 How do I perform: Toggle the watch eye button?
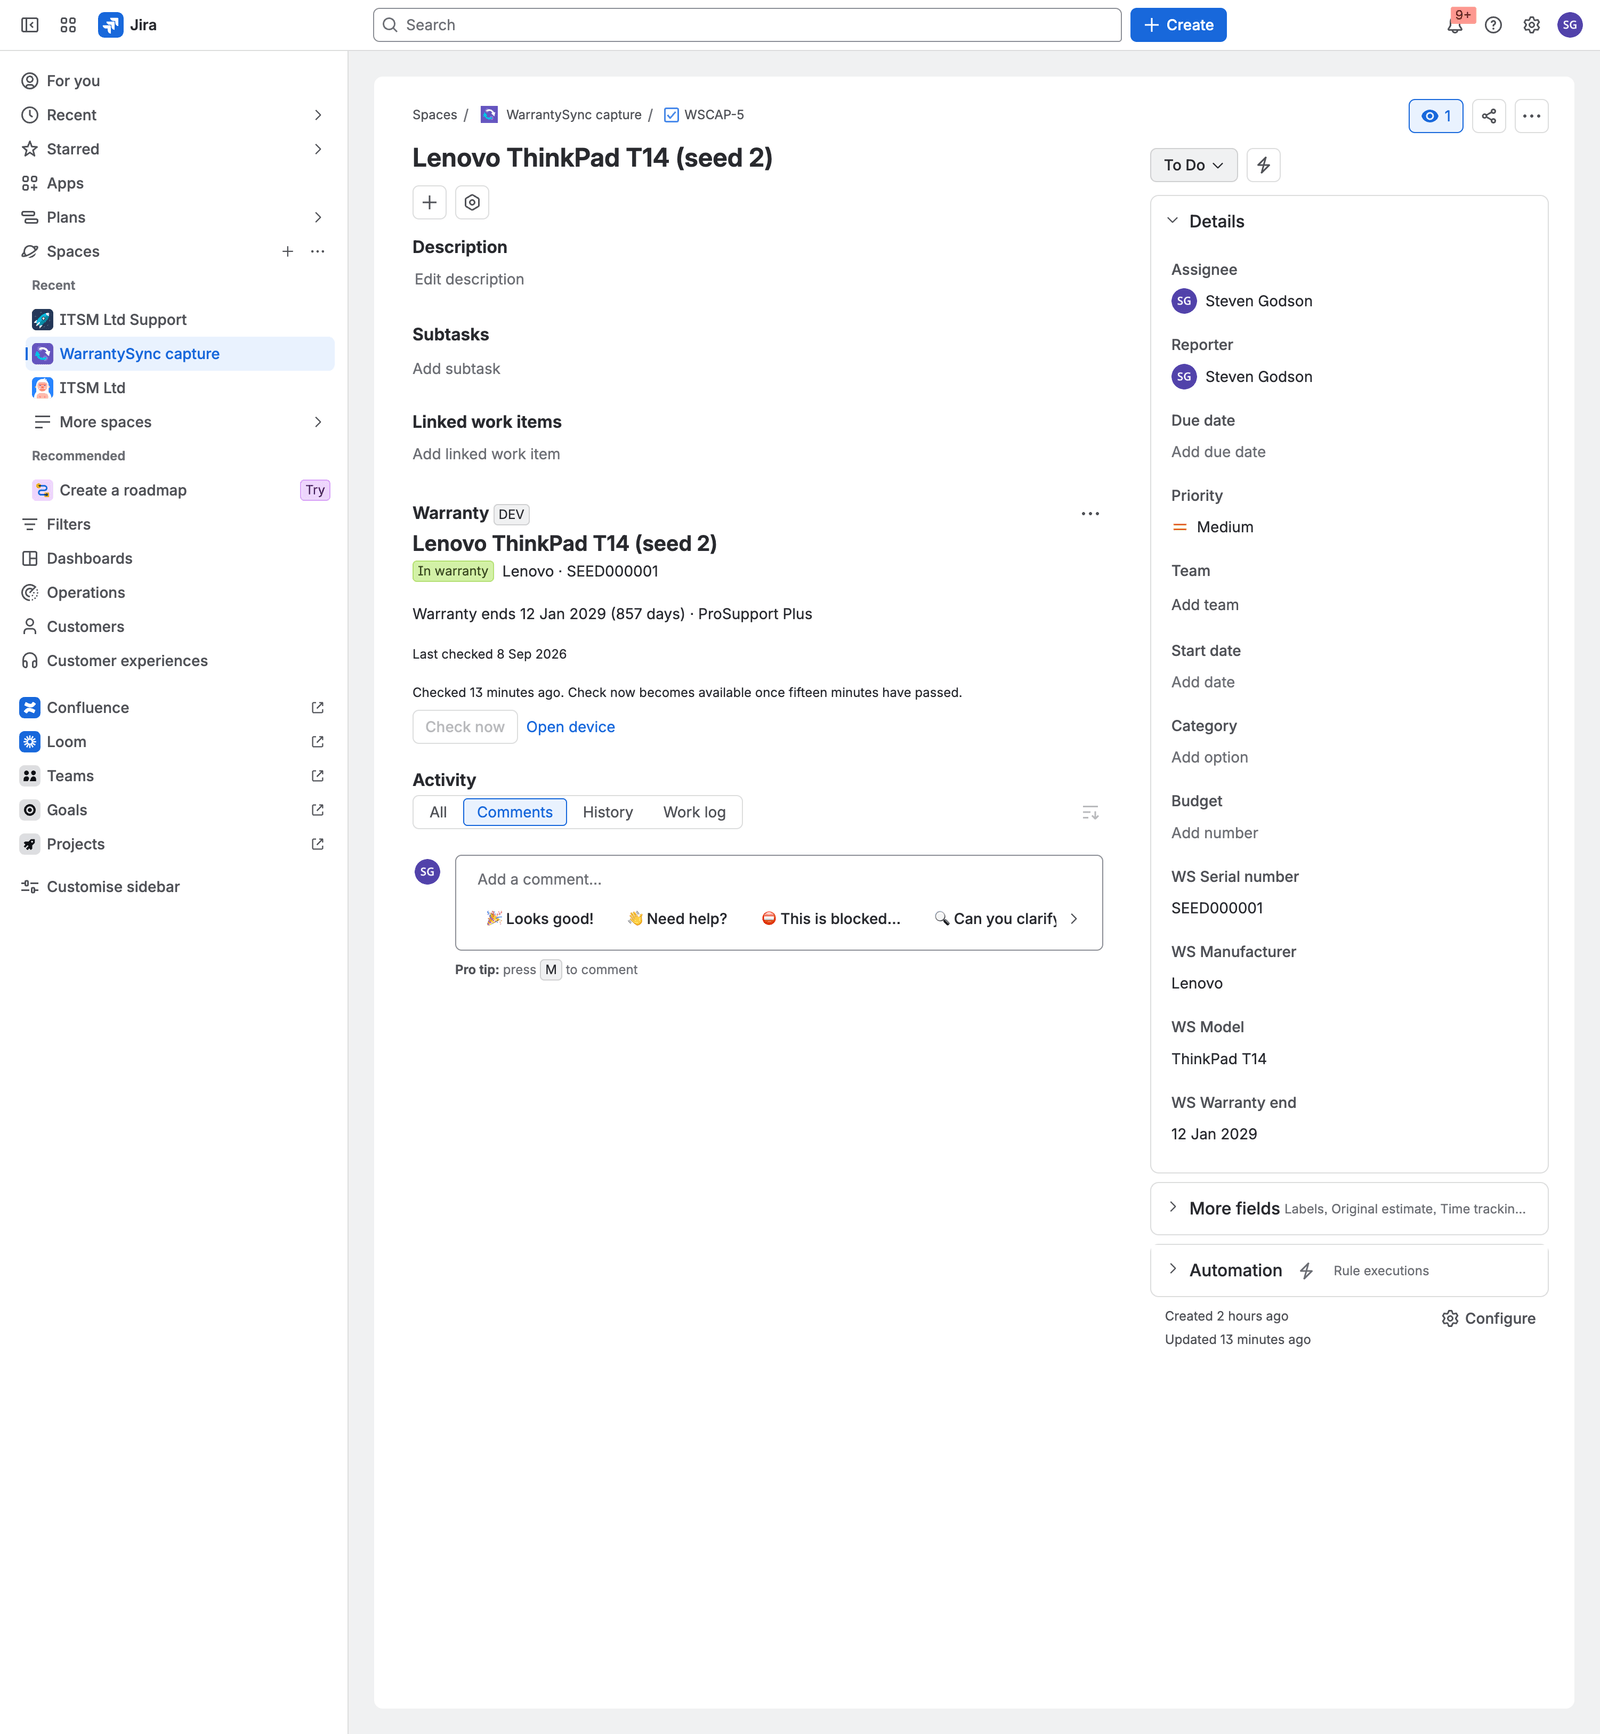[1436, 116]
